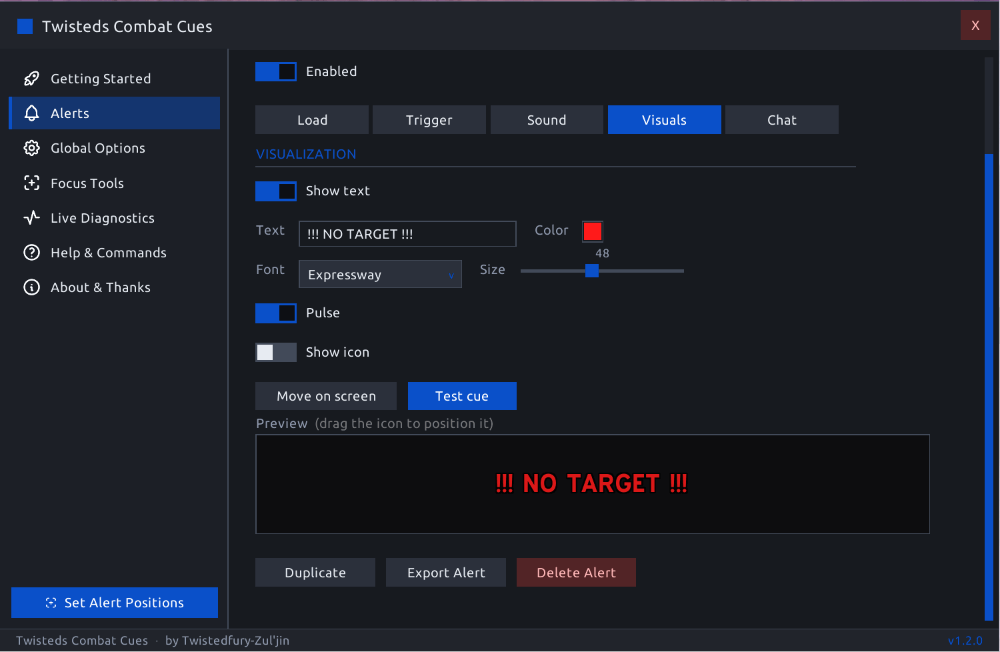Disable the Pulse switch

tap(276, 313)
